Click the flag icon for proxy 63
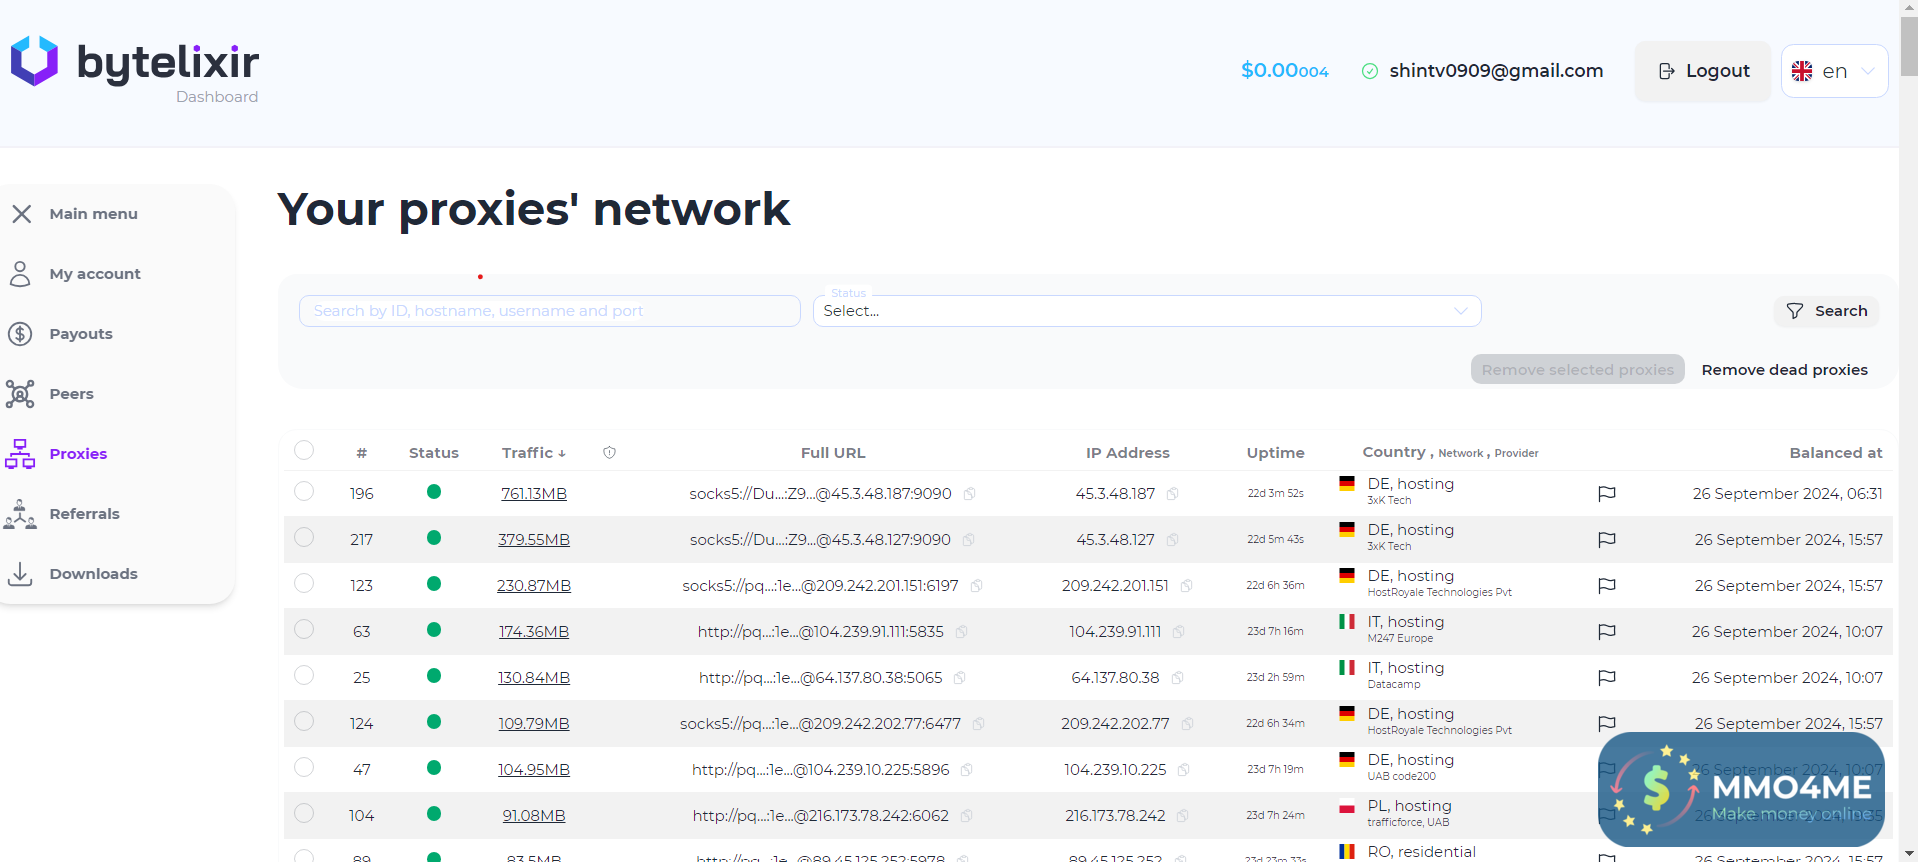Image resolution: width=1918 pixels, height=862 pixels. [x=1607, y=632]
